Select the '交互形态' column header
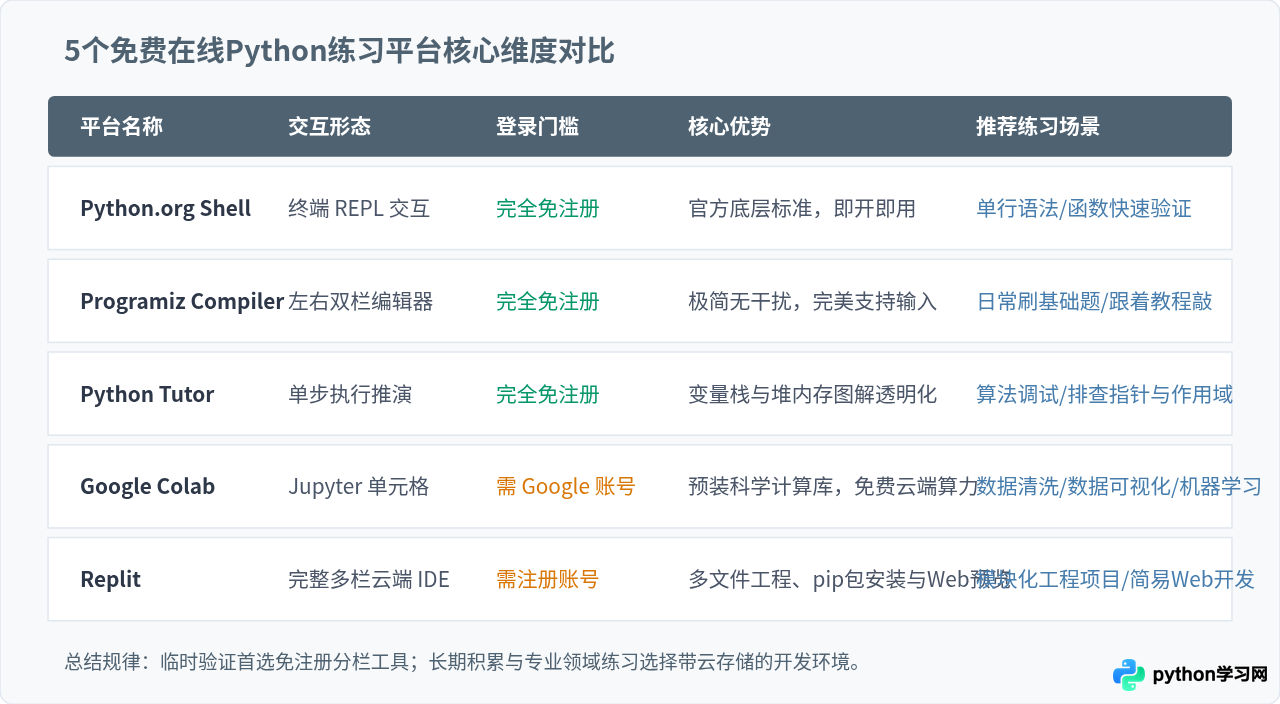This screenshot has height=704, width=1280. [329, 127]
